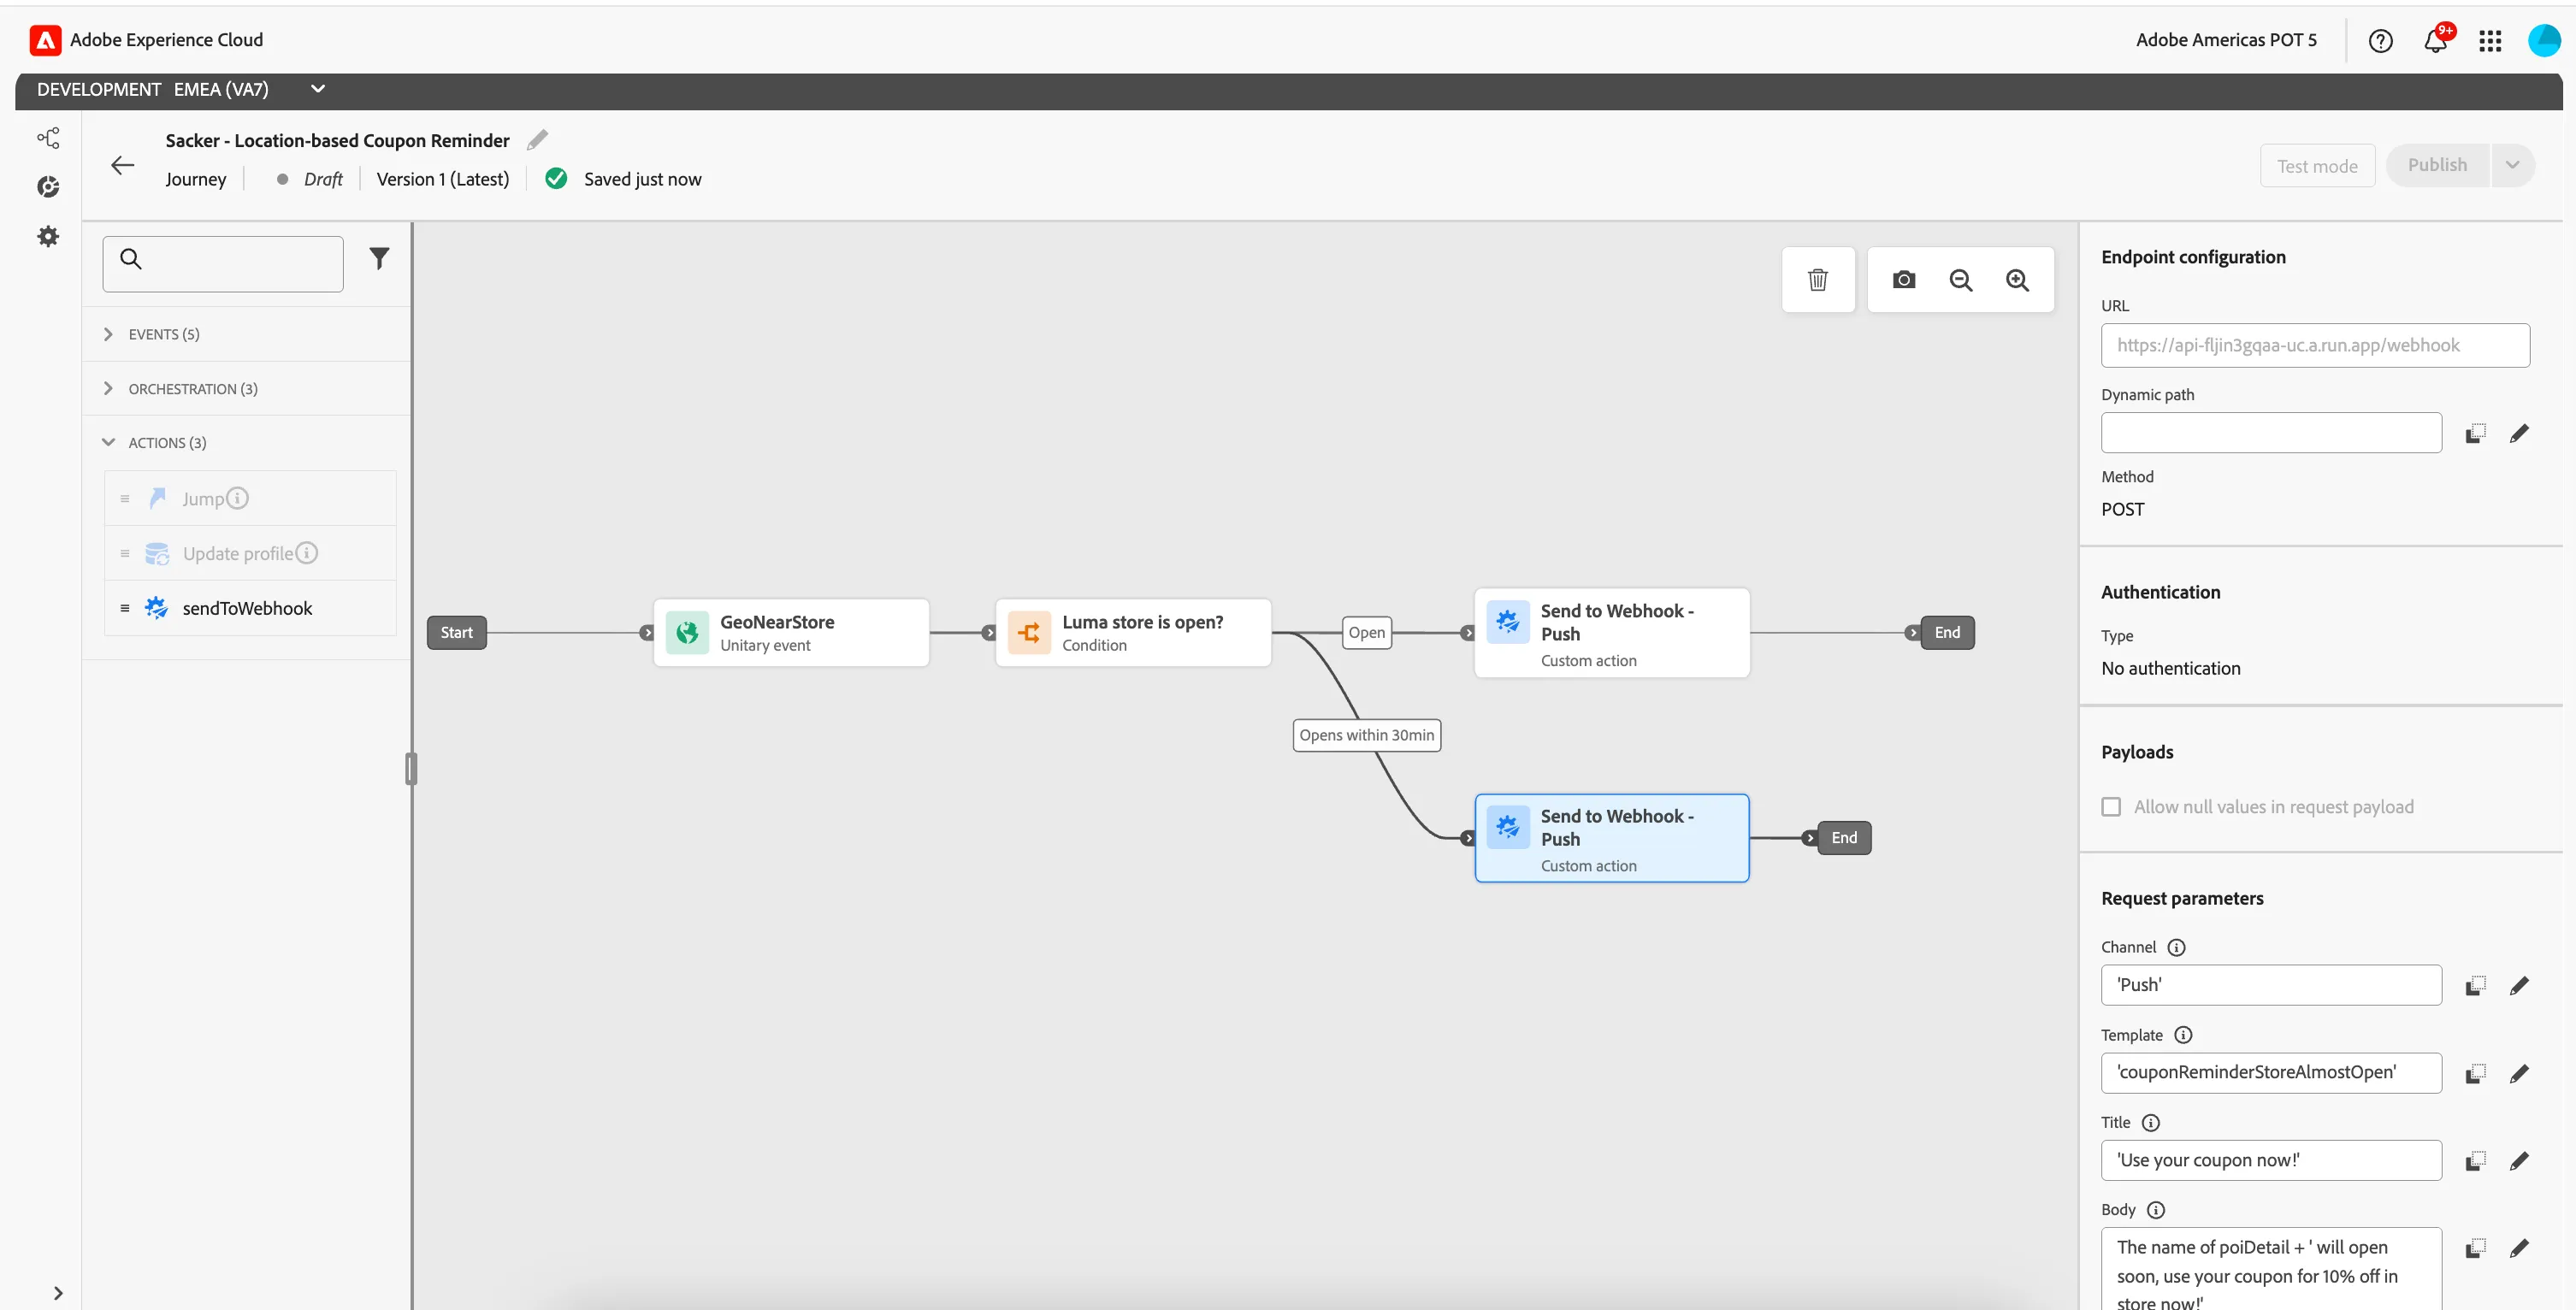The image size is (2576, 1310).
Task: Select the upper Send to Webhook node
Action: coord(1612,633)
